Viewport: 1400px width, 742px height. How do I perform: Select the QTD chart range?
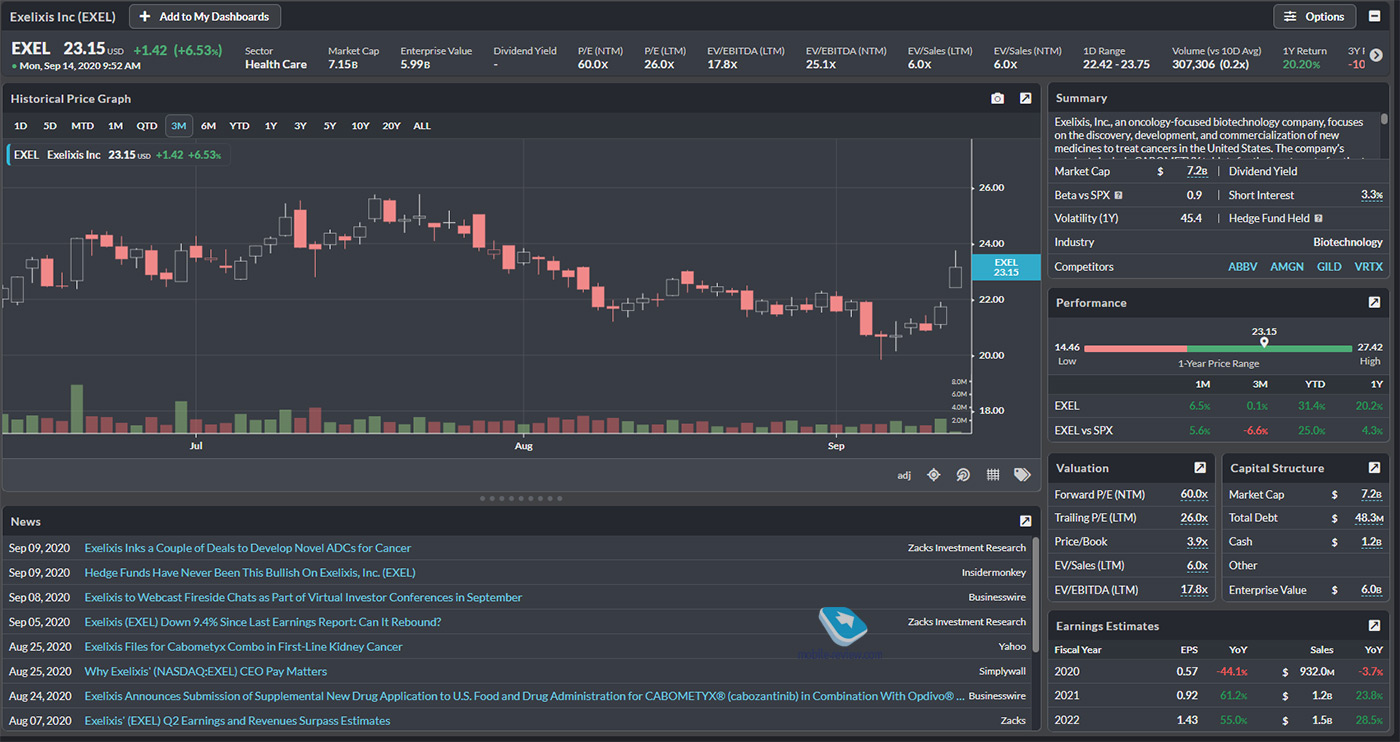click(x=147, y=126)
